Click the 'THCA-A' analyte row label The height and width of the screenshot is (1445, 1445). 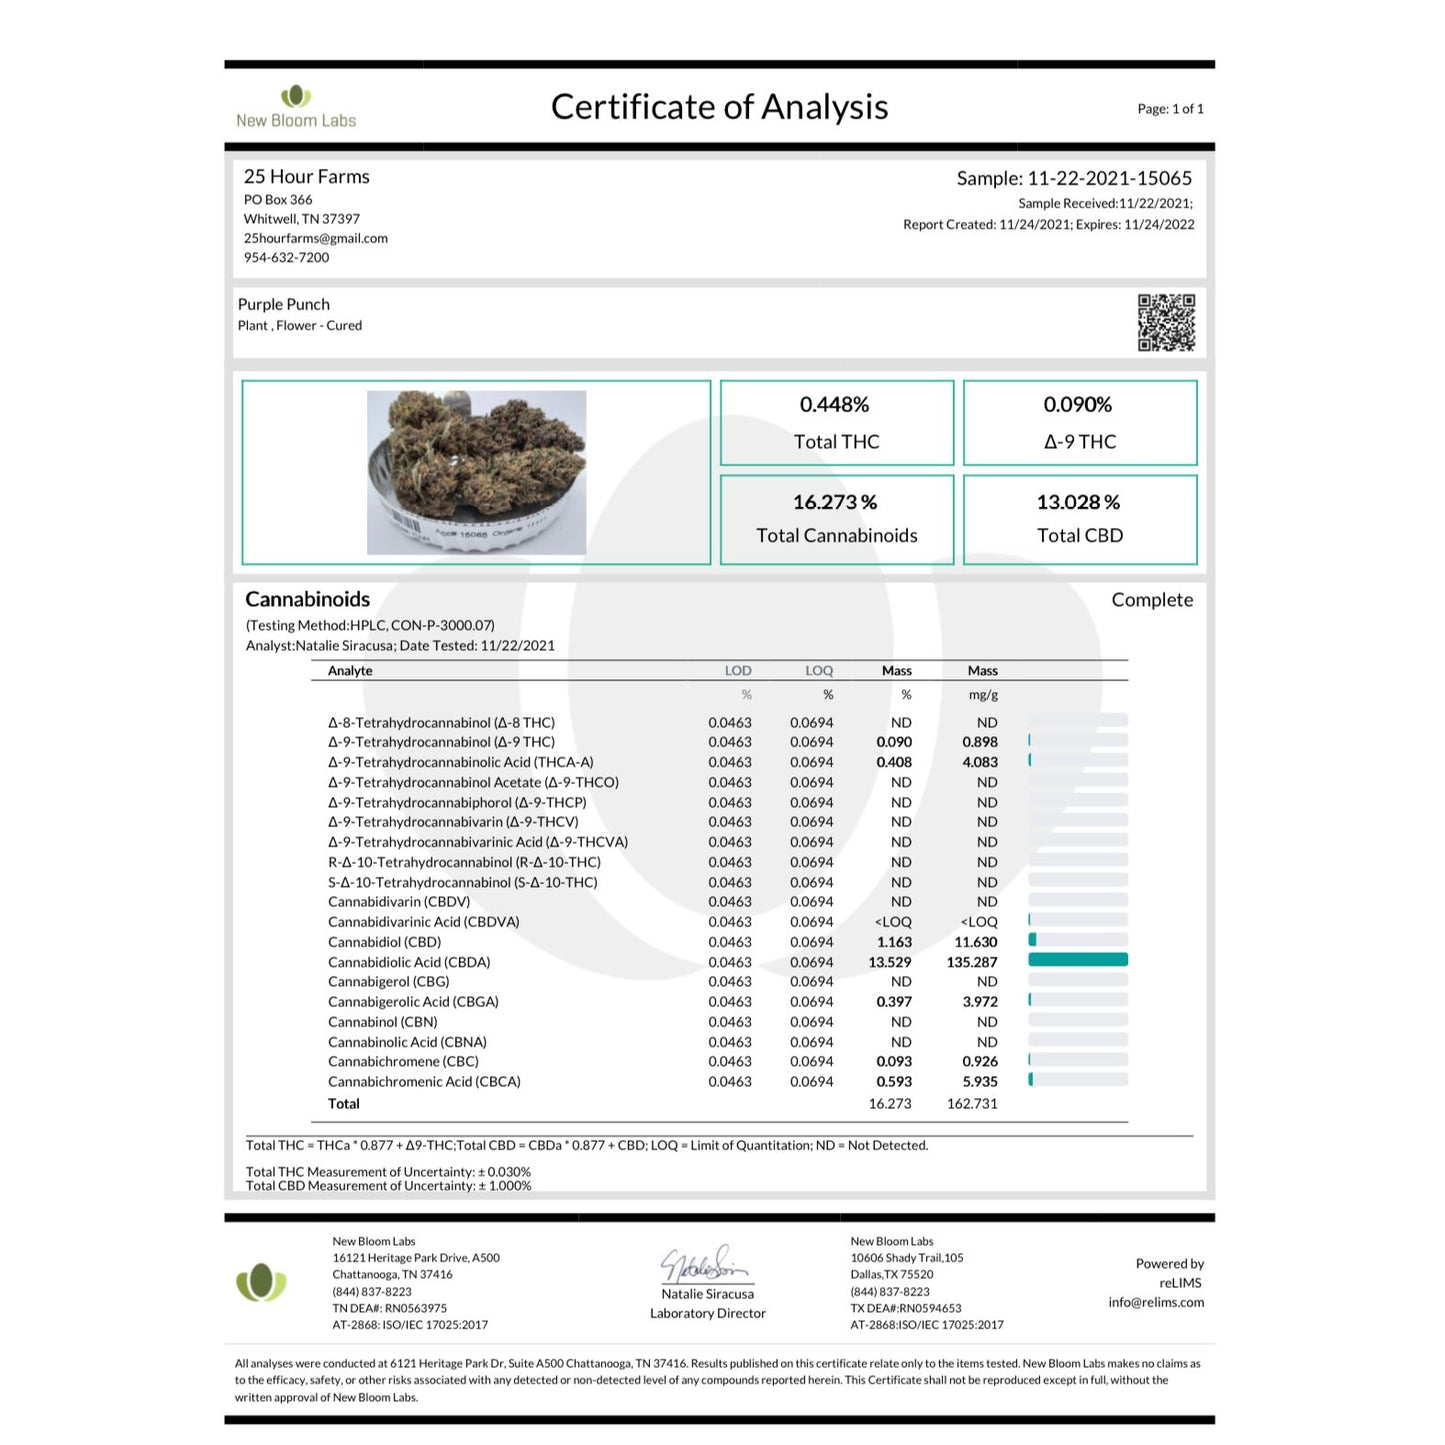[x=460, y=762]
